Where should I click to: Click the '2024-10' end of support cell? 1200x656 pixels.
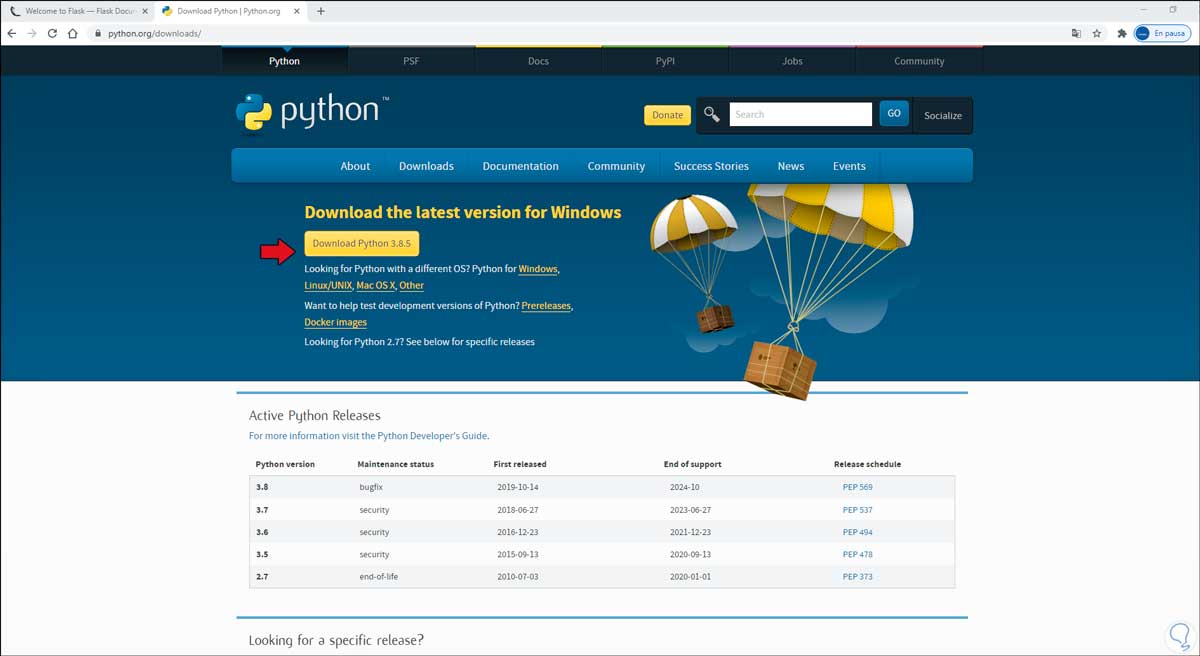coord(685,487)
